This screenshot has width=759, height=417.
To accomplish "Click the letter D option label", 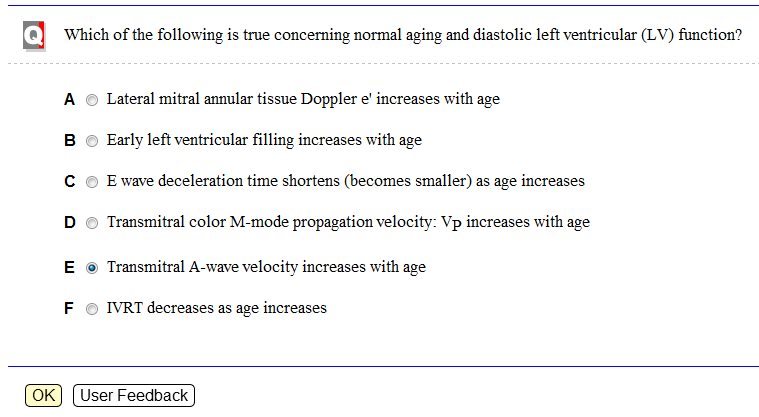I will pyautogui.click(x=70, y=223).
